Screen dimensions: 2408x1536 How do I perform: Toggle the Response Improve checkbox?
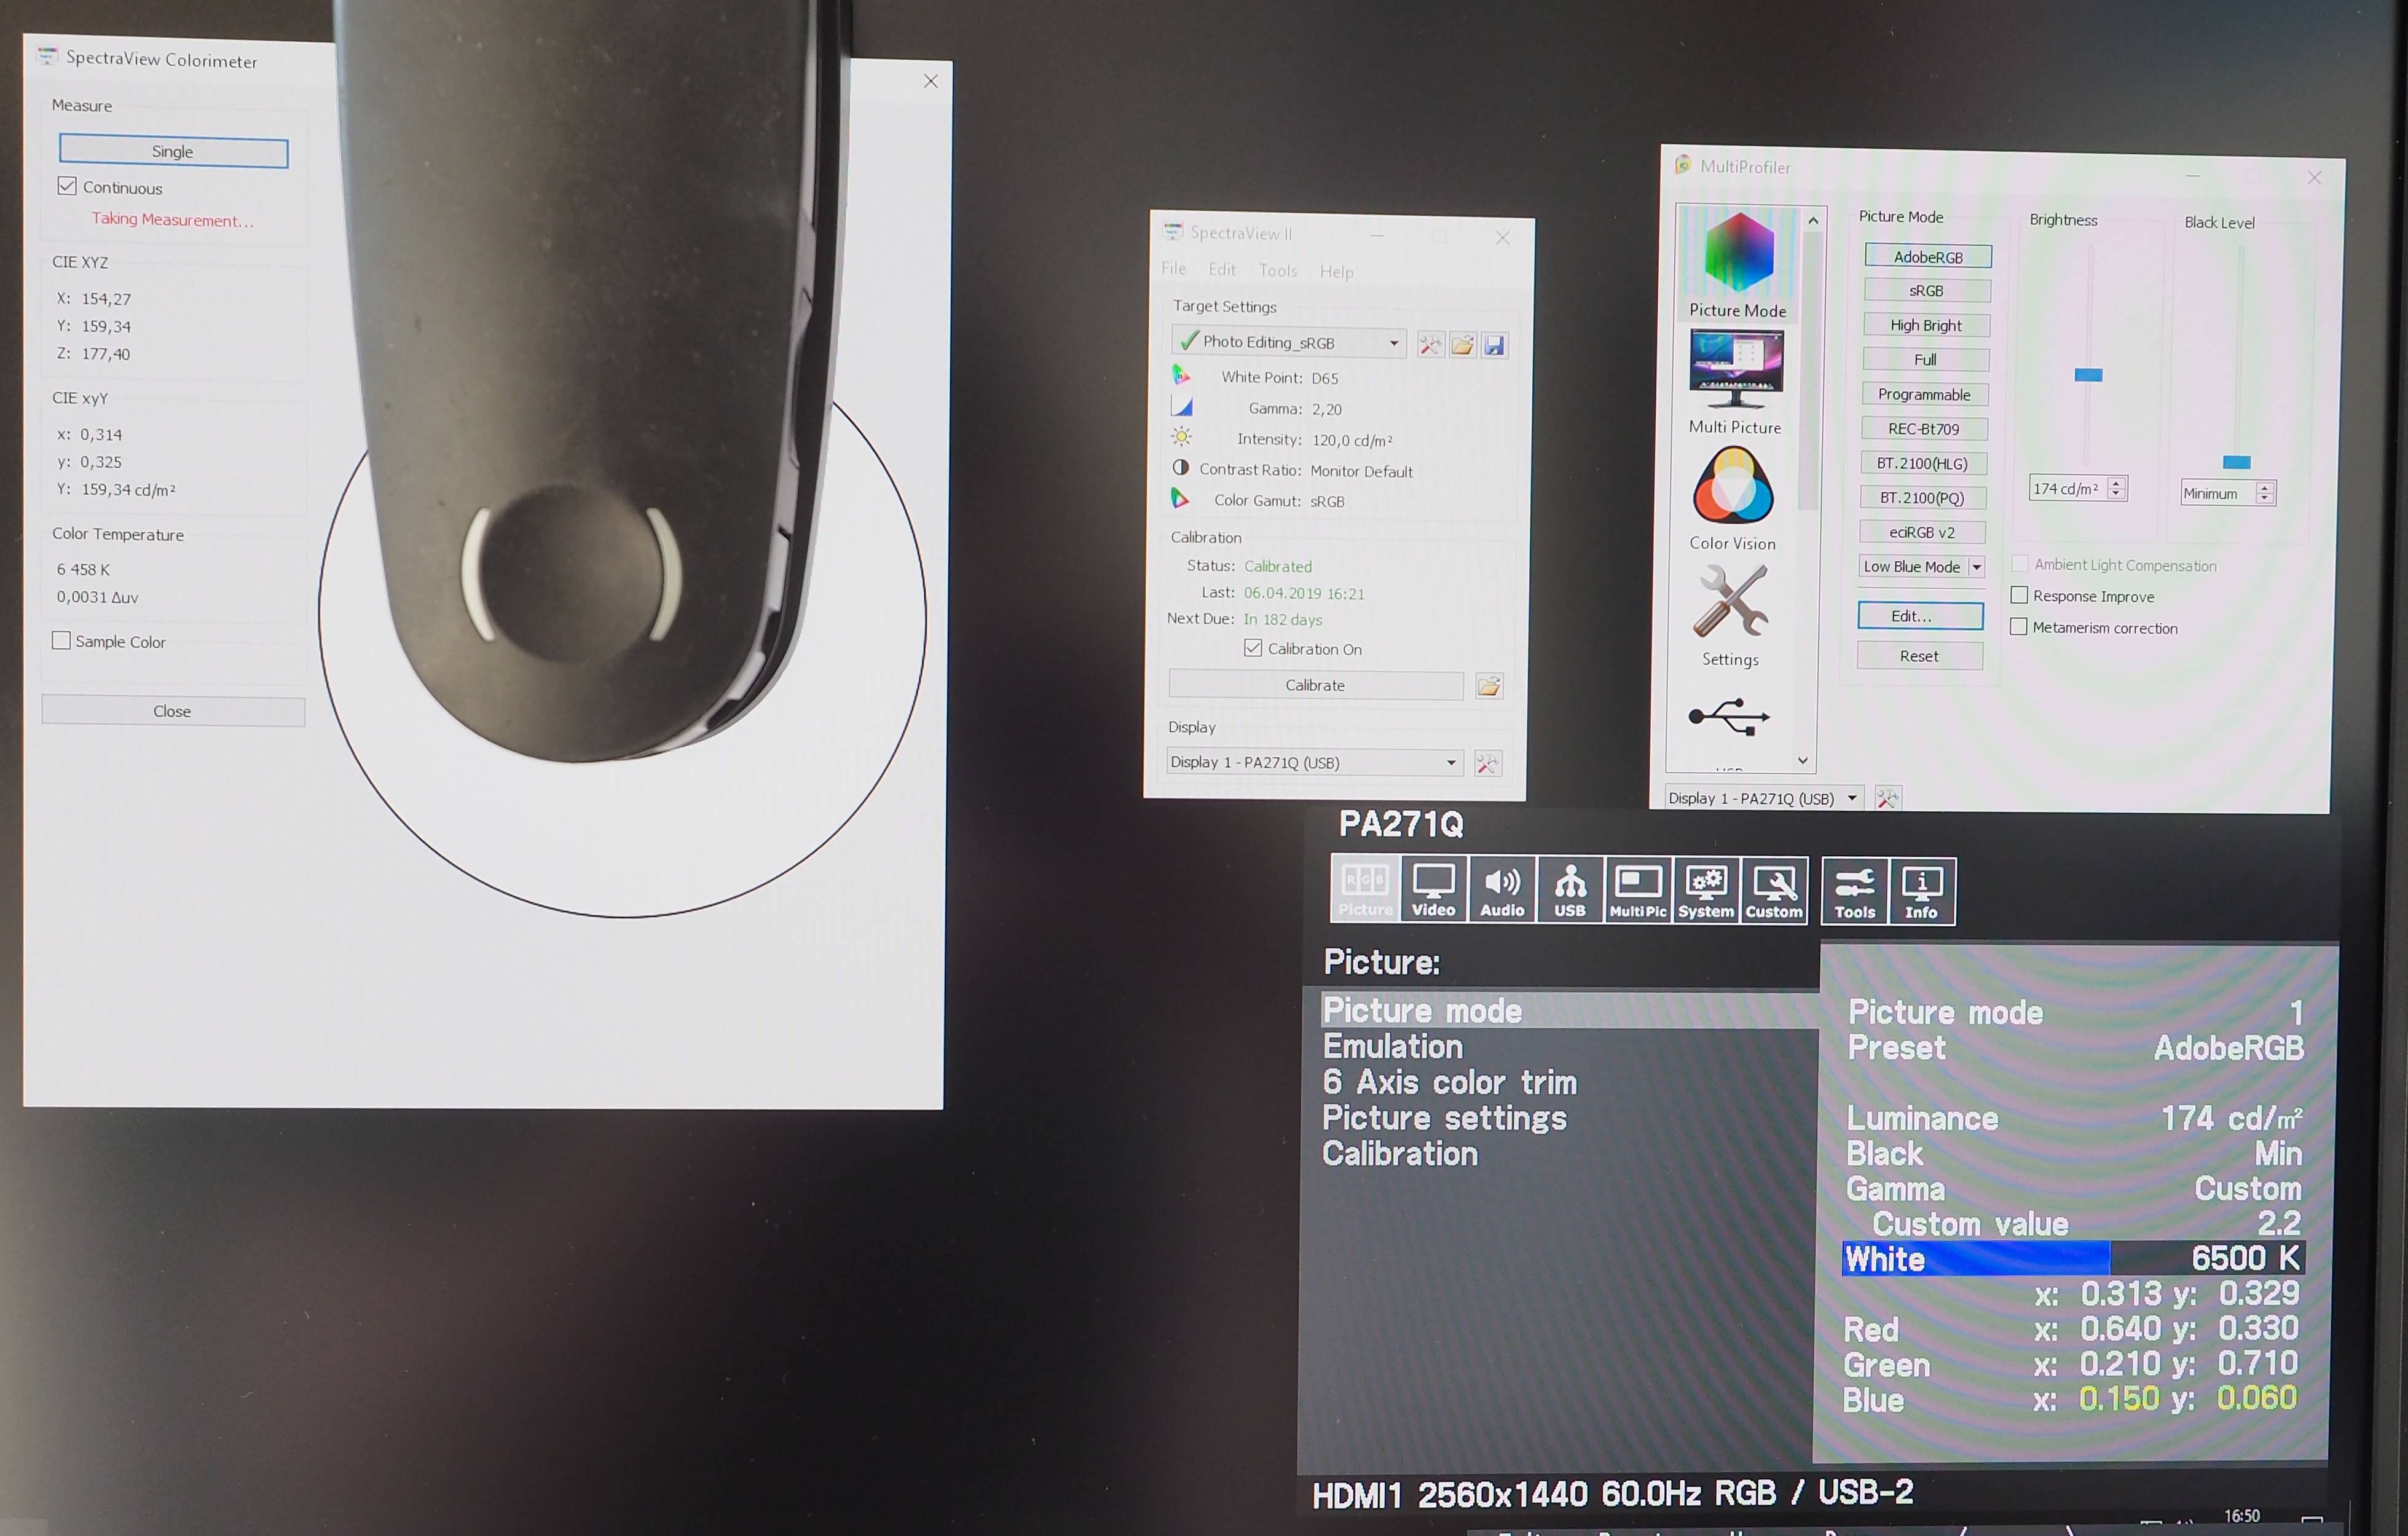click(x=2019, y=595)
